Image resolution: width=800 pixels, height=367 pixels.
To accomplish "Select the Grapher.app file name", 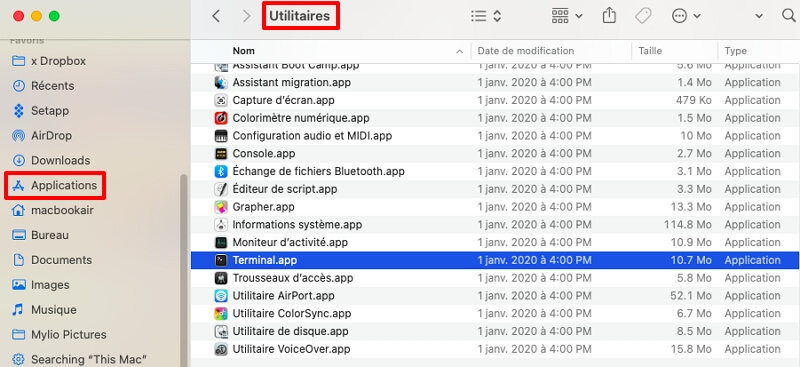I will click(x=263, y=207).
